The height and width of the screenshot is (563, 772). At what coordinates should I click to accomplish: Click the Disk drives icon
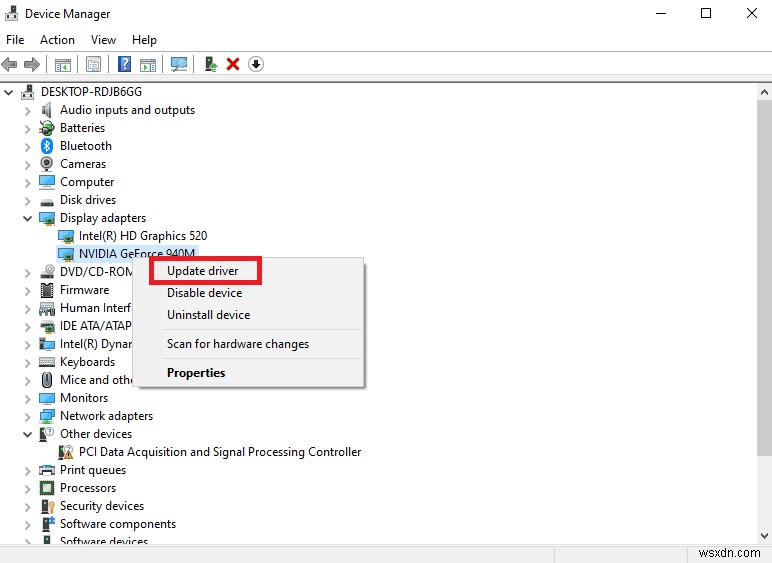[x=47, y=202]
